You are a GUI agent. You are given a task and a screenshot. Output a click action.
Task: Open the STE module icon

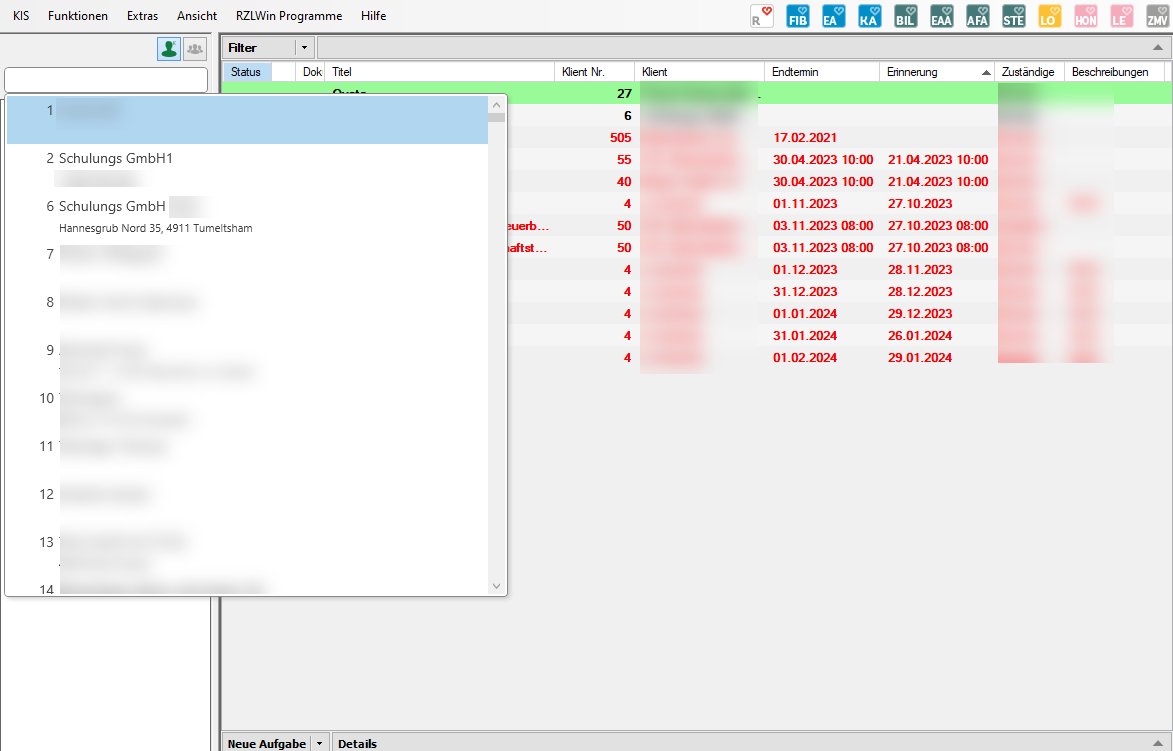(1013, 17)
